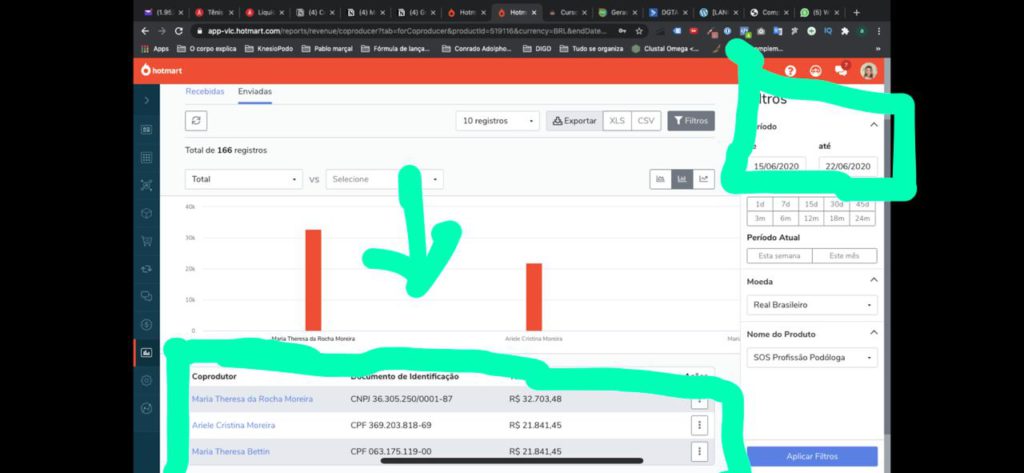Switch to the Curso browser tab
The height and width of the screenshot is (473, 1024).
tap(568, 12)
